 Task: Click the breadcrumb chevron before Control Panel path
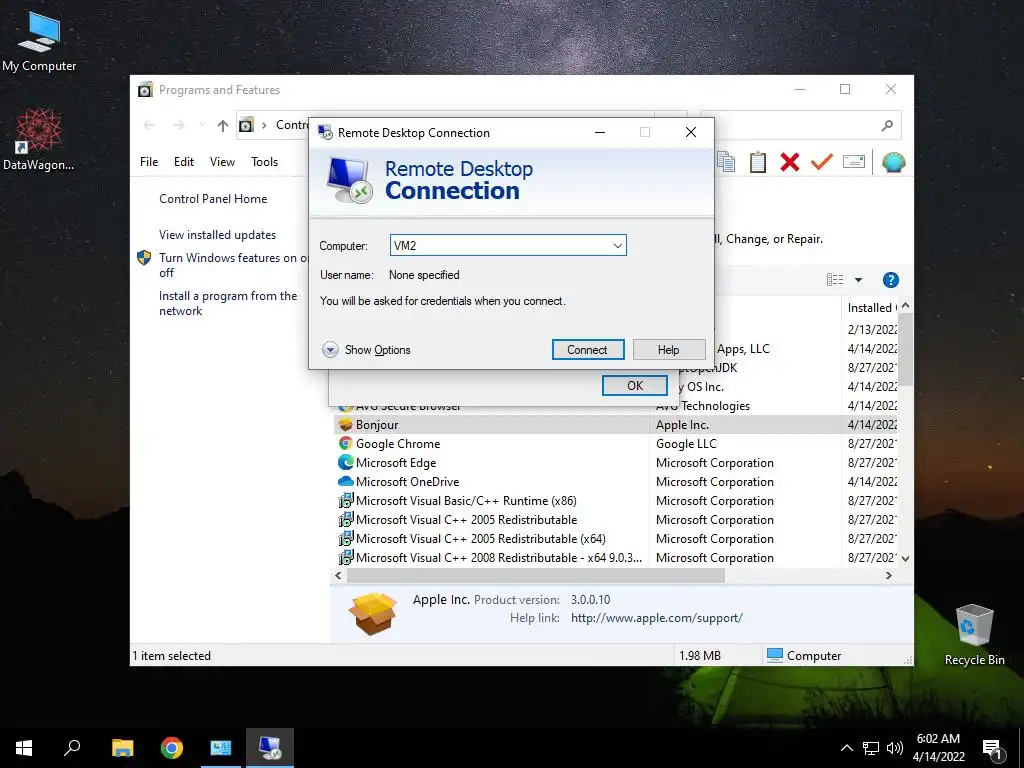pos(264,125)
